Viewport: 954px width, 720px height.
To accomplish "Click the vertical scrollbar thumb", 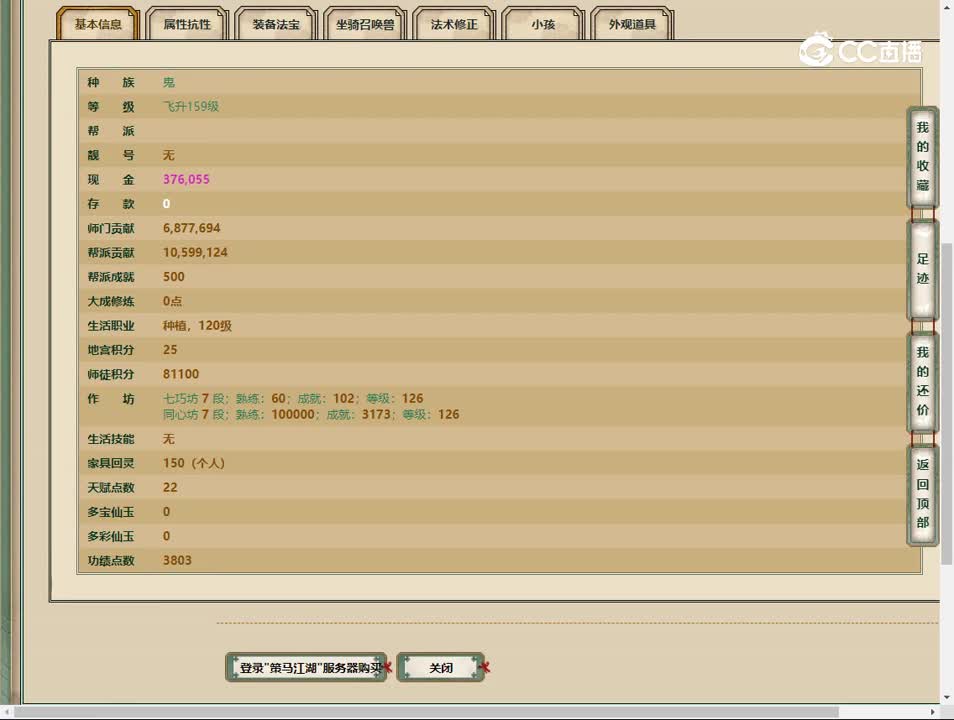I will [x=947, y=405].
